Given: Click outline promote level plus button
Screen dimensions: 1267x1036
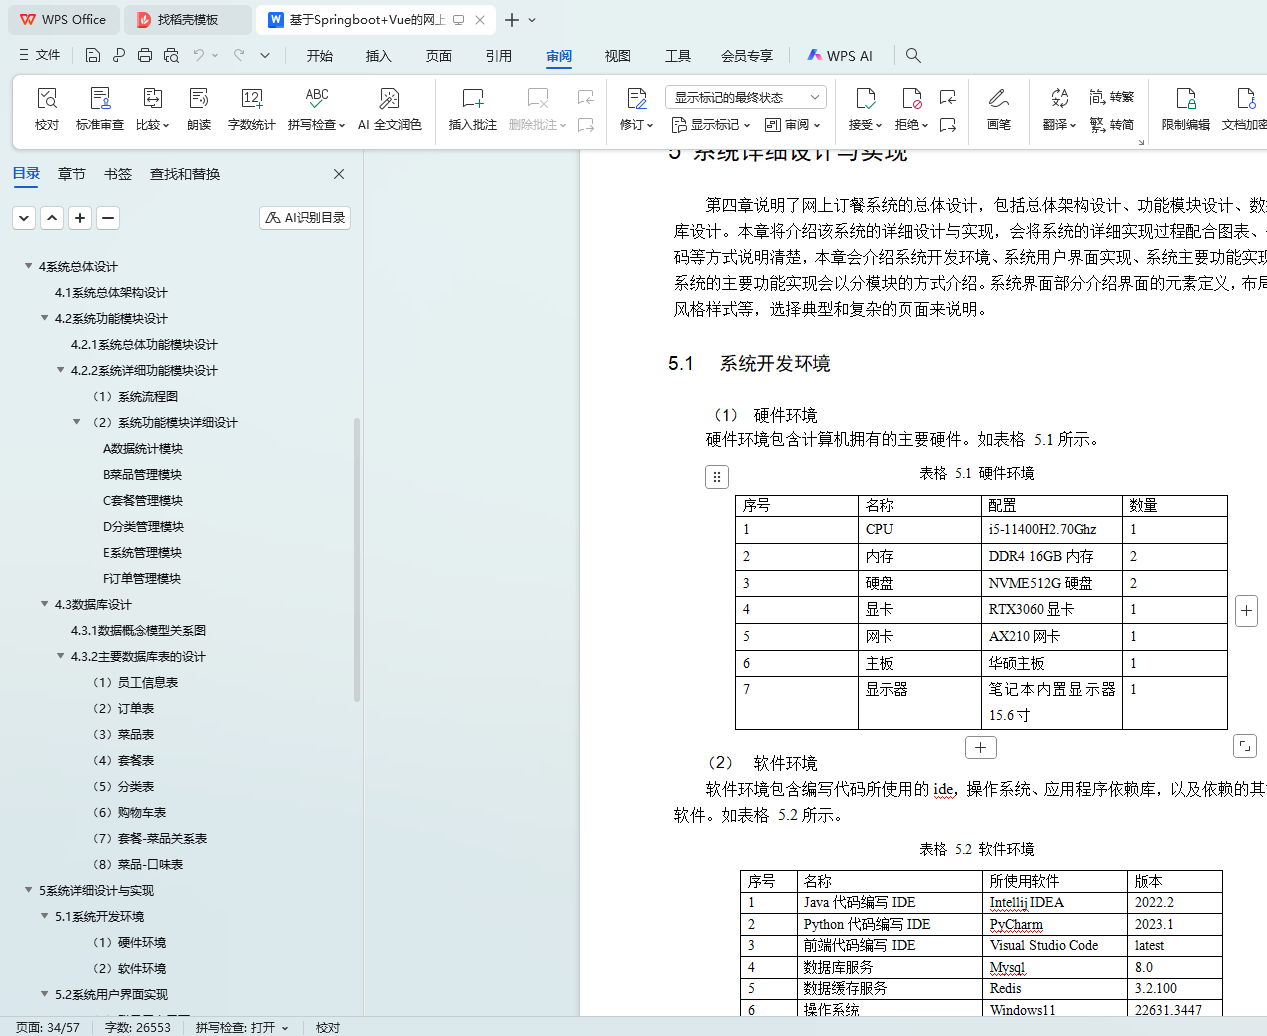Looking at the screenshot, I should pyautogui.click(x=80, y=218).
